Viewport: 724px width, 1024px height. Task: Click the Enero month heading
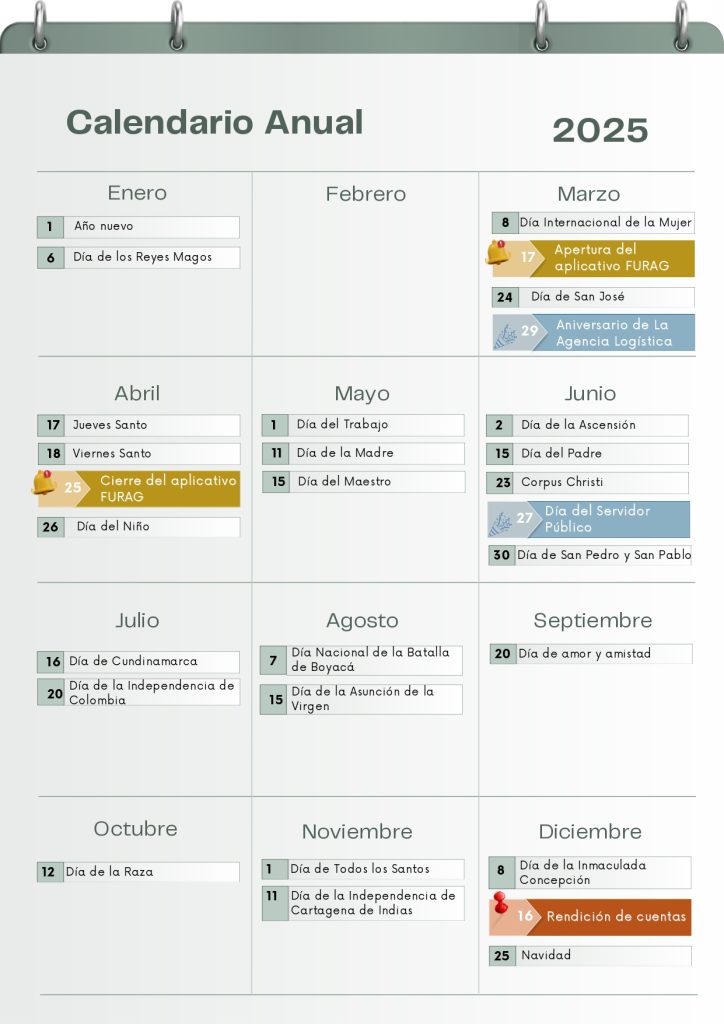pyautogui.click(x=137, y=193)
